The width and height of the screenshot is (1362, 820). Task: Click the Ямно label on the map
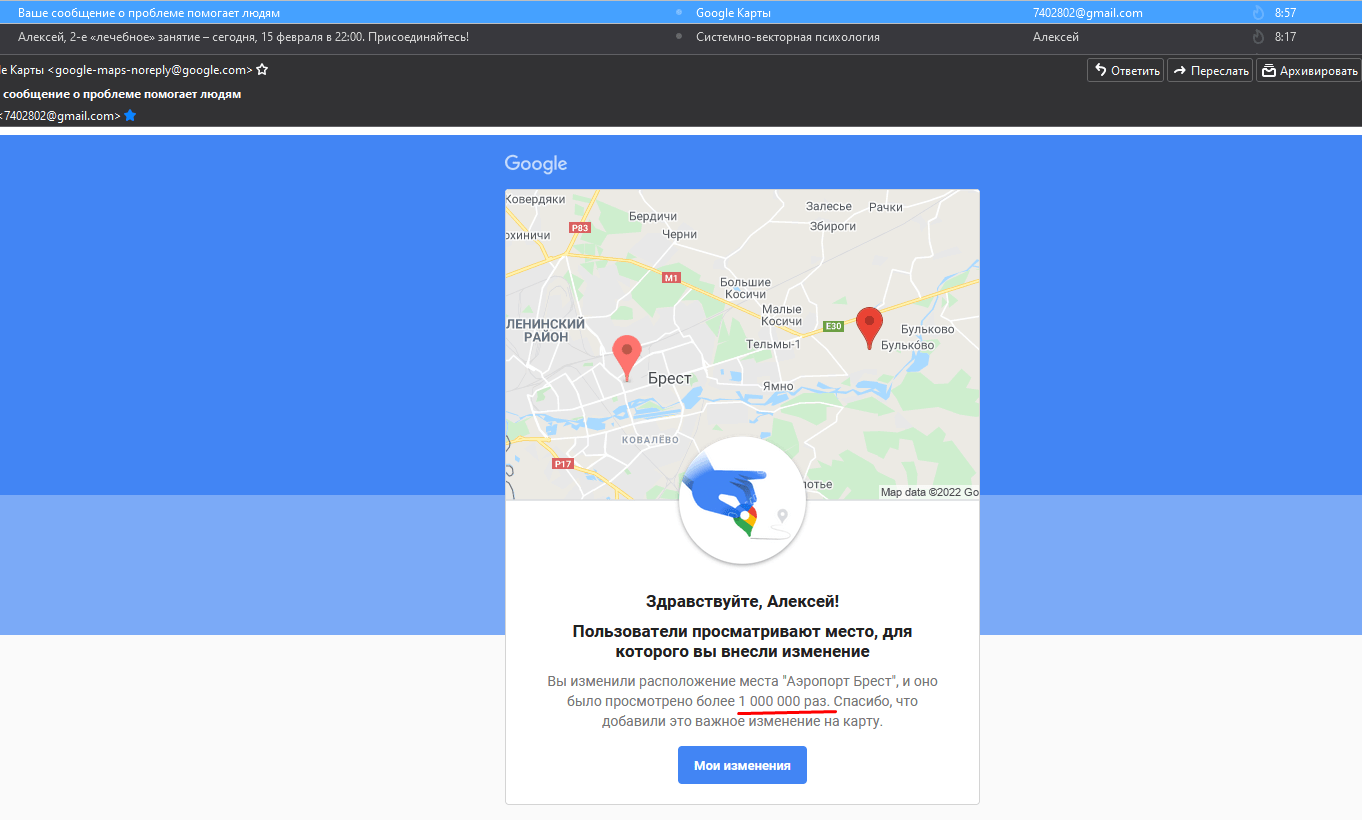pos(778,386)
